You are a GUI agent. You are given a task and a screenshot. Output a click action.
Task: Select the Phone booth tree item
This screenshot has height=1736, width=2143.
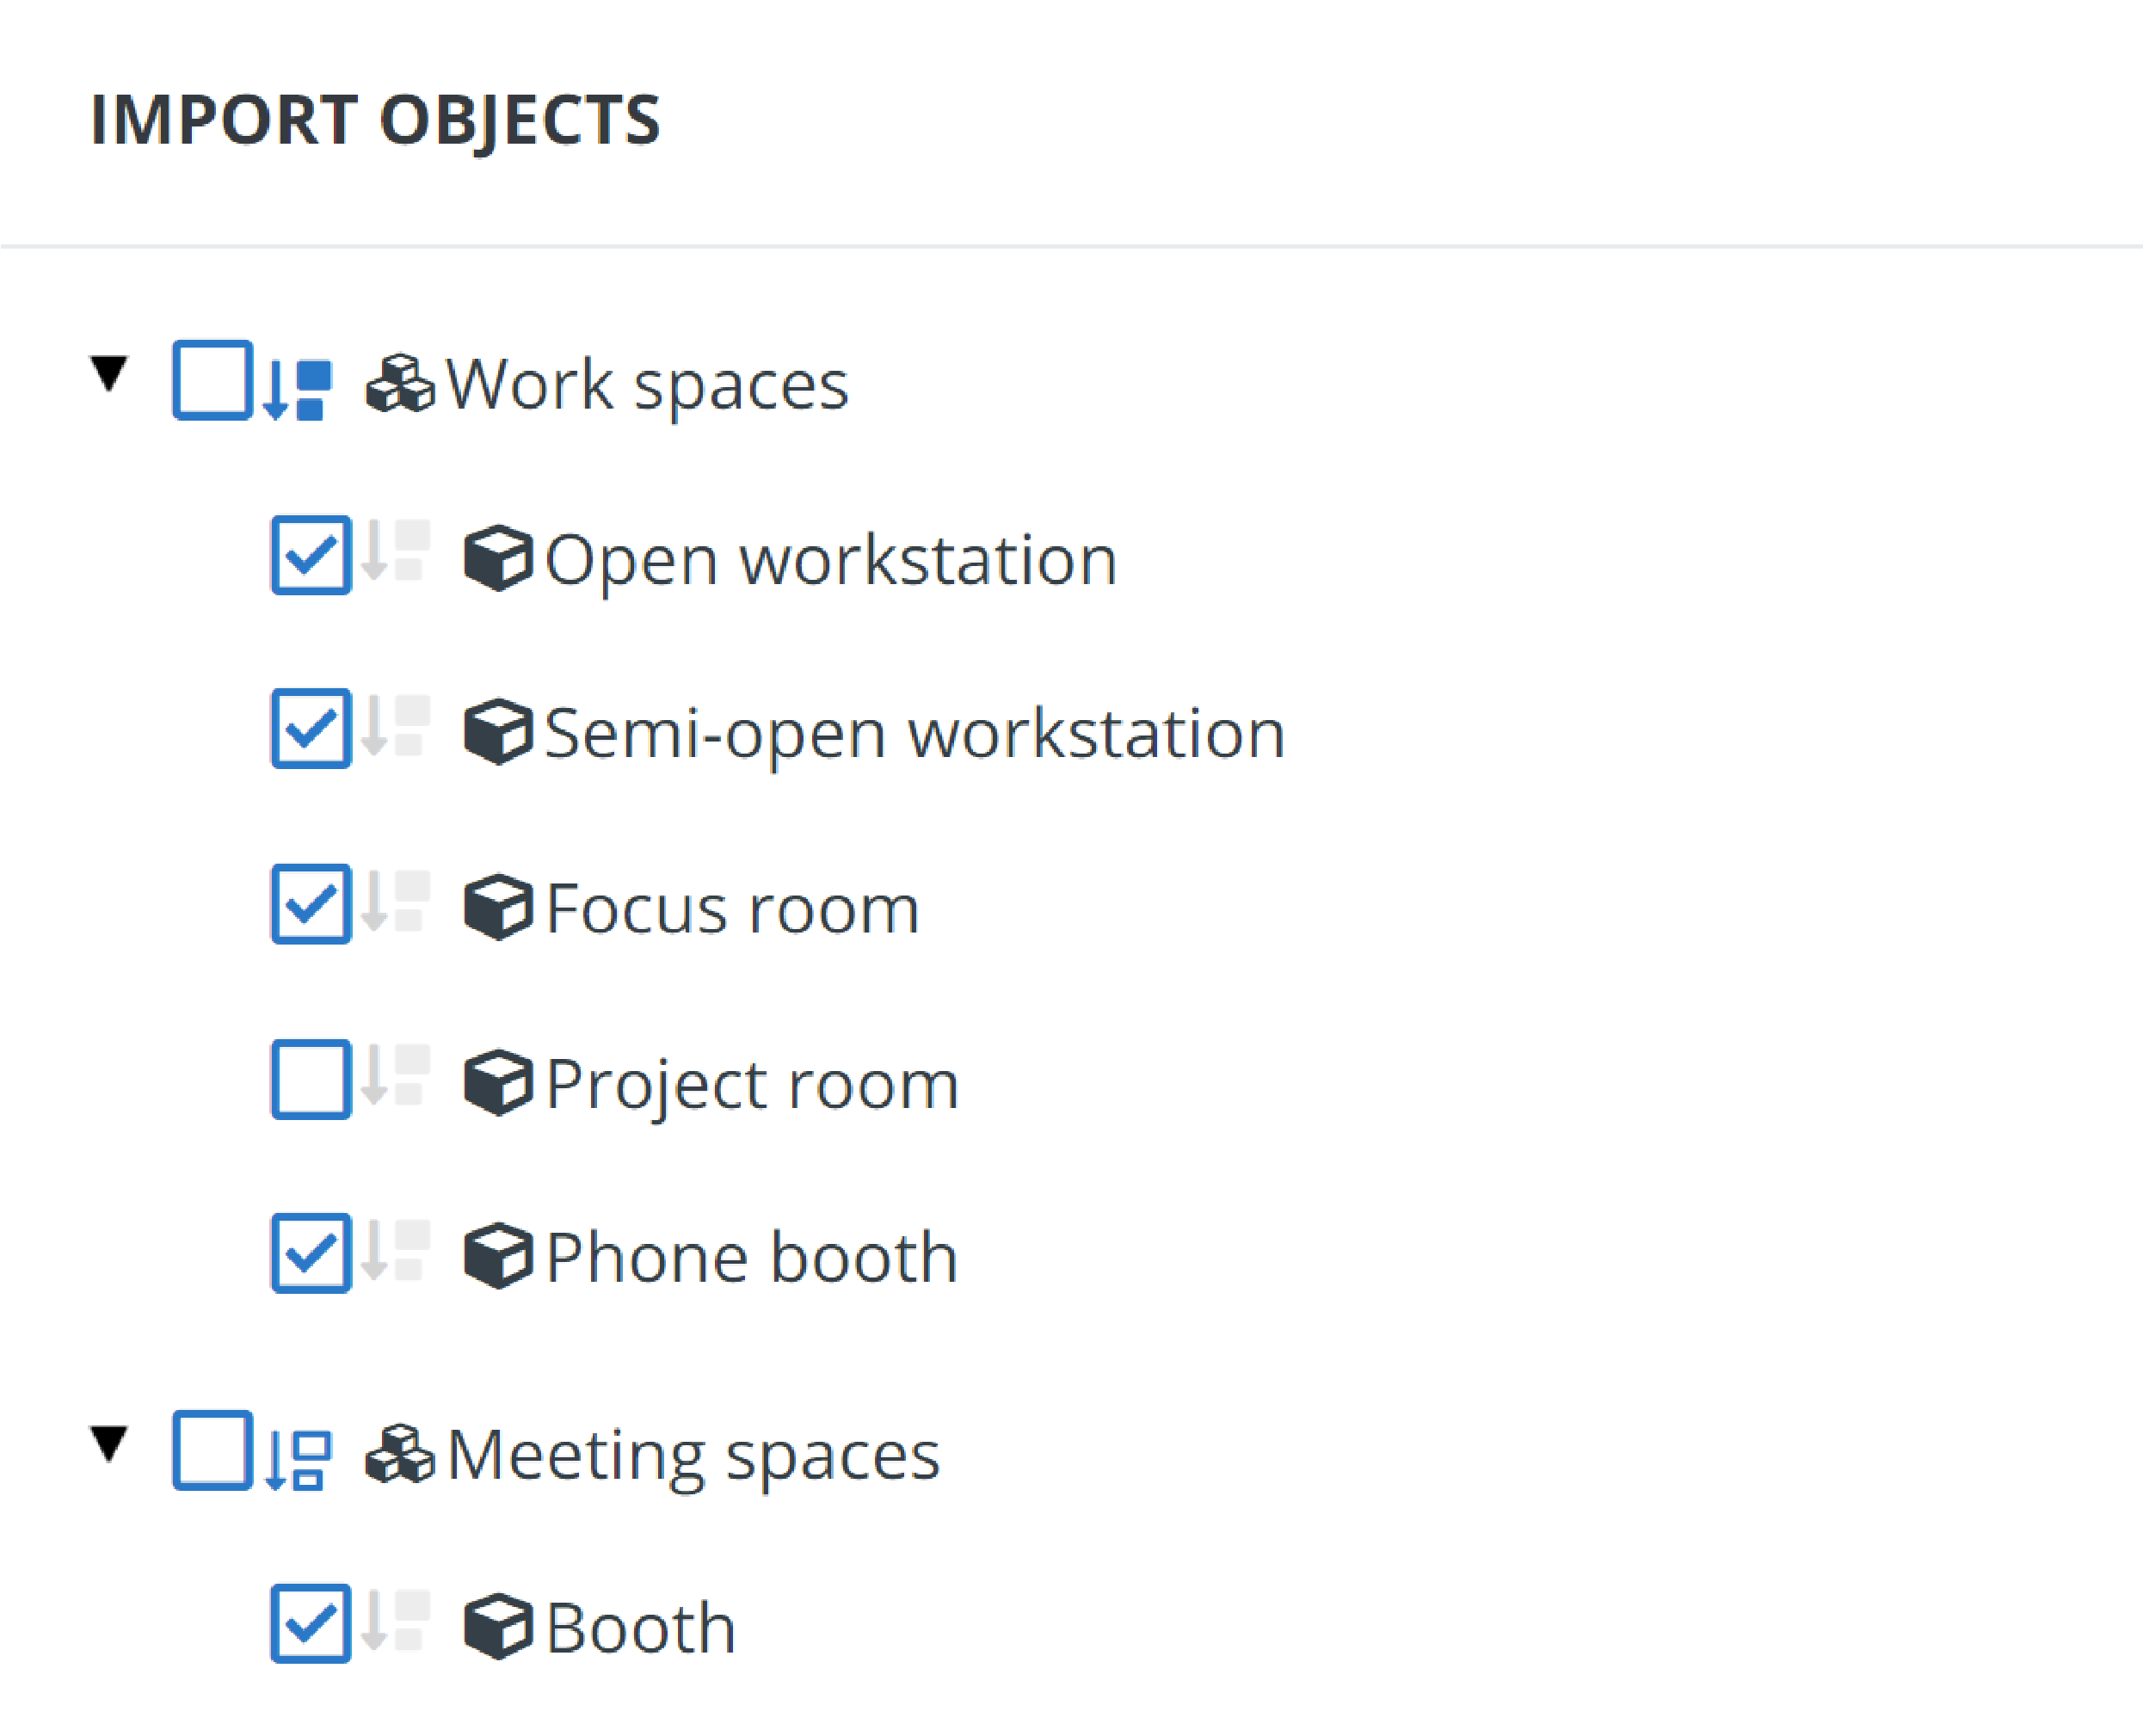coord(751,1257)
